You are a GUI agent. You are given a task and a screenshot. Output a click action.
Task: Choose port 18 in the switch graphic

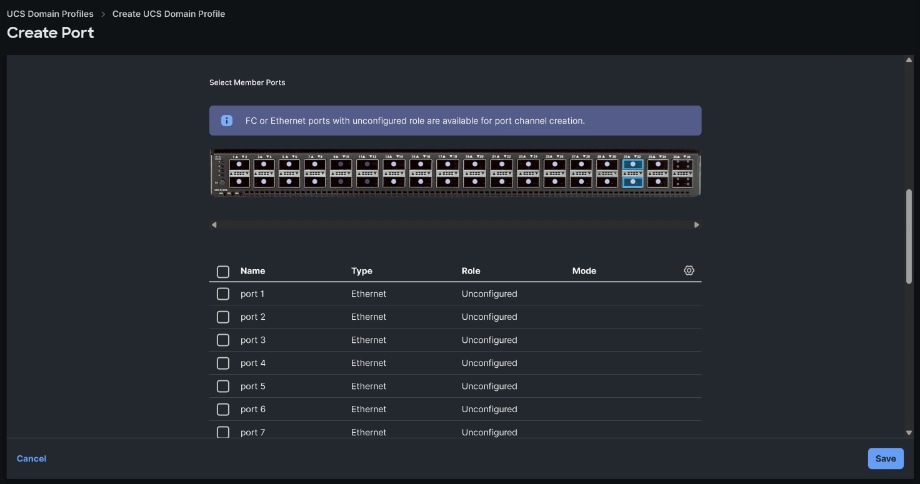point(448,182)
